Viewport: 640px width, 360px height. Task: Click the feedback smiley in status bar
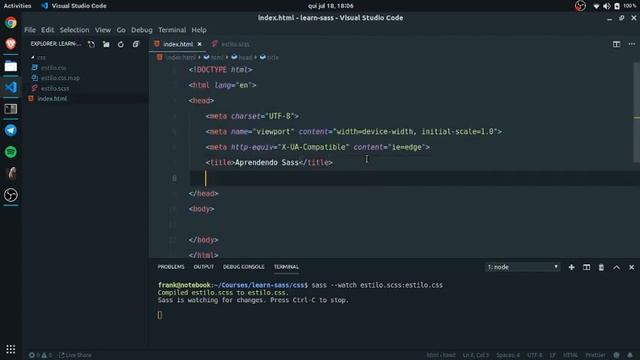click(x=616, y=355)
